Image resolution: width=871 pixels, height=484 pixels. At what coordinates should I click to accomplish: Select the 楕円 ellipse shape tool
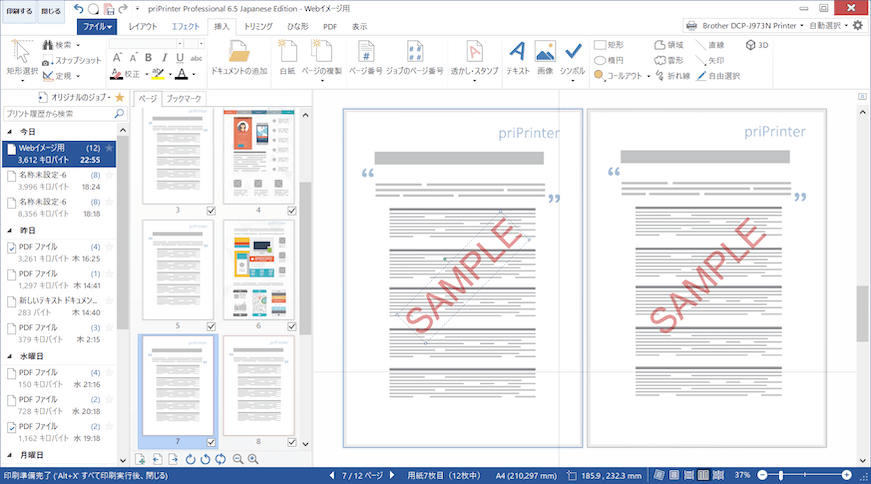pos(609,60)
